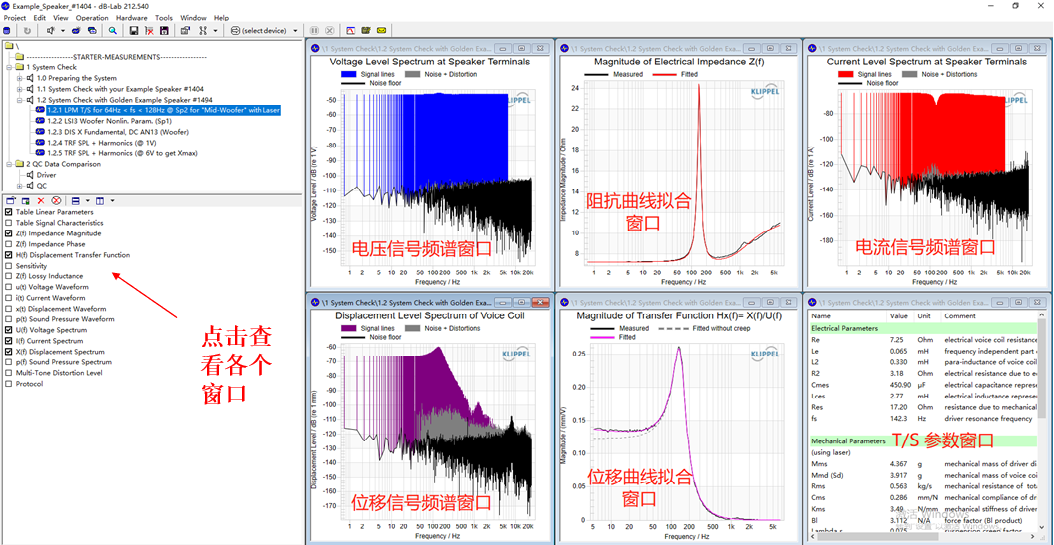Expand the QC tree node
The width and height of the screenshot is (1054, 545).
point(19,185)
